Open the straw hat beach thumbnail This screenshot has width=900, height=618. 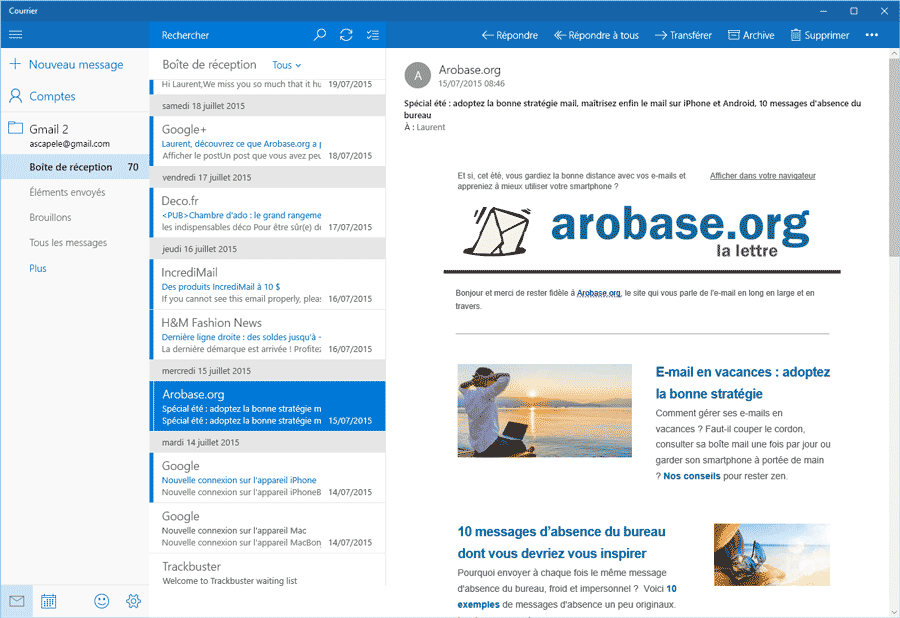[x=772, y=554]
